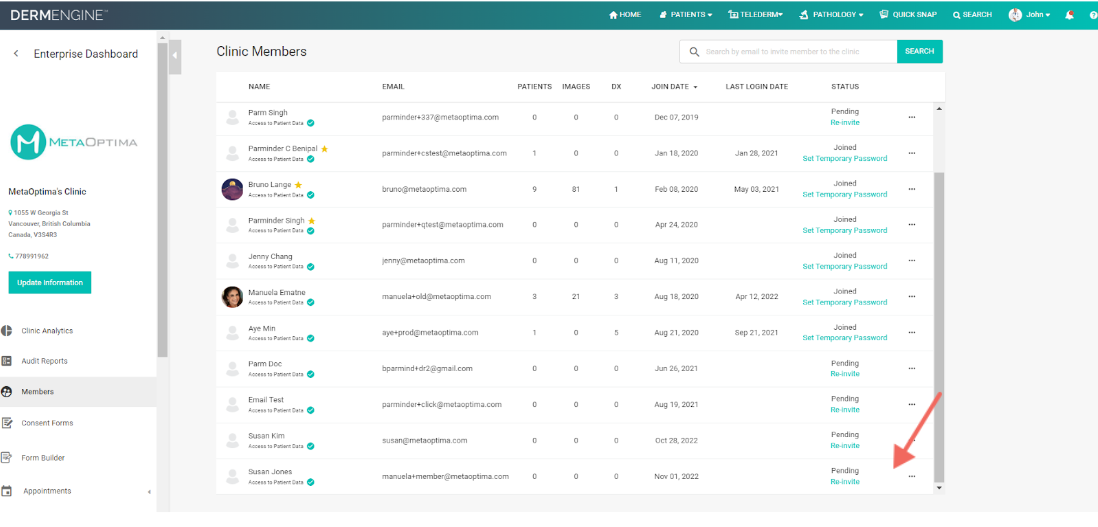Open more options for Jenny Chang
This screenshot has height=527, width=1098.
point(911,260)
